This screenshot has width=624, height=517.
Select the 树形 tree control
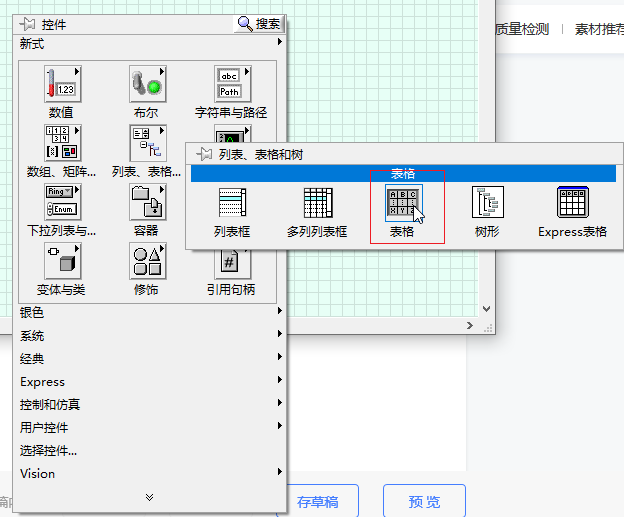point(488,203)
